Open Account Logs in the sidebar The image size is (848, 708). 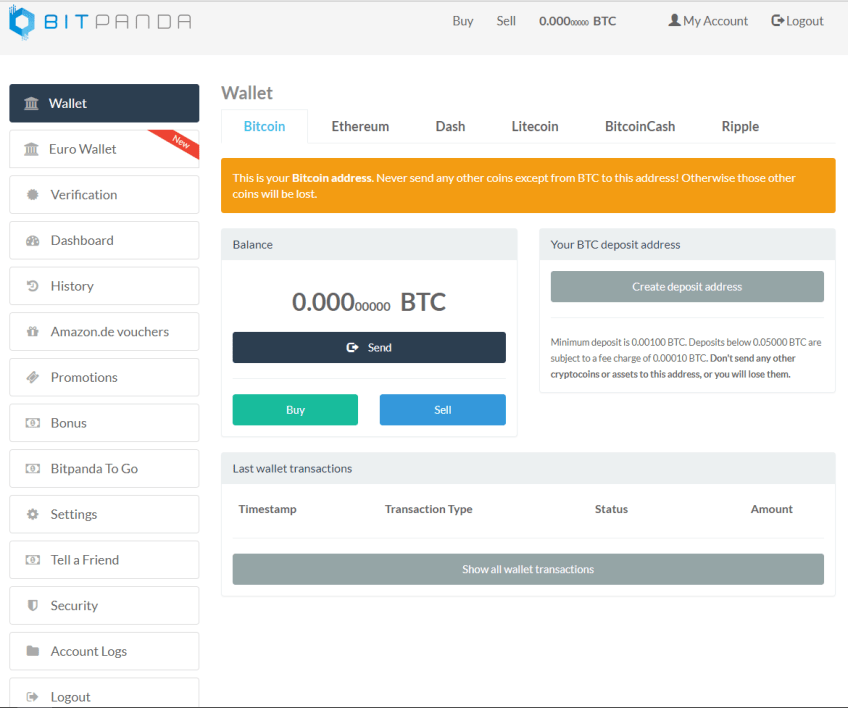tap(104, 651)
